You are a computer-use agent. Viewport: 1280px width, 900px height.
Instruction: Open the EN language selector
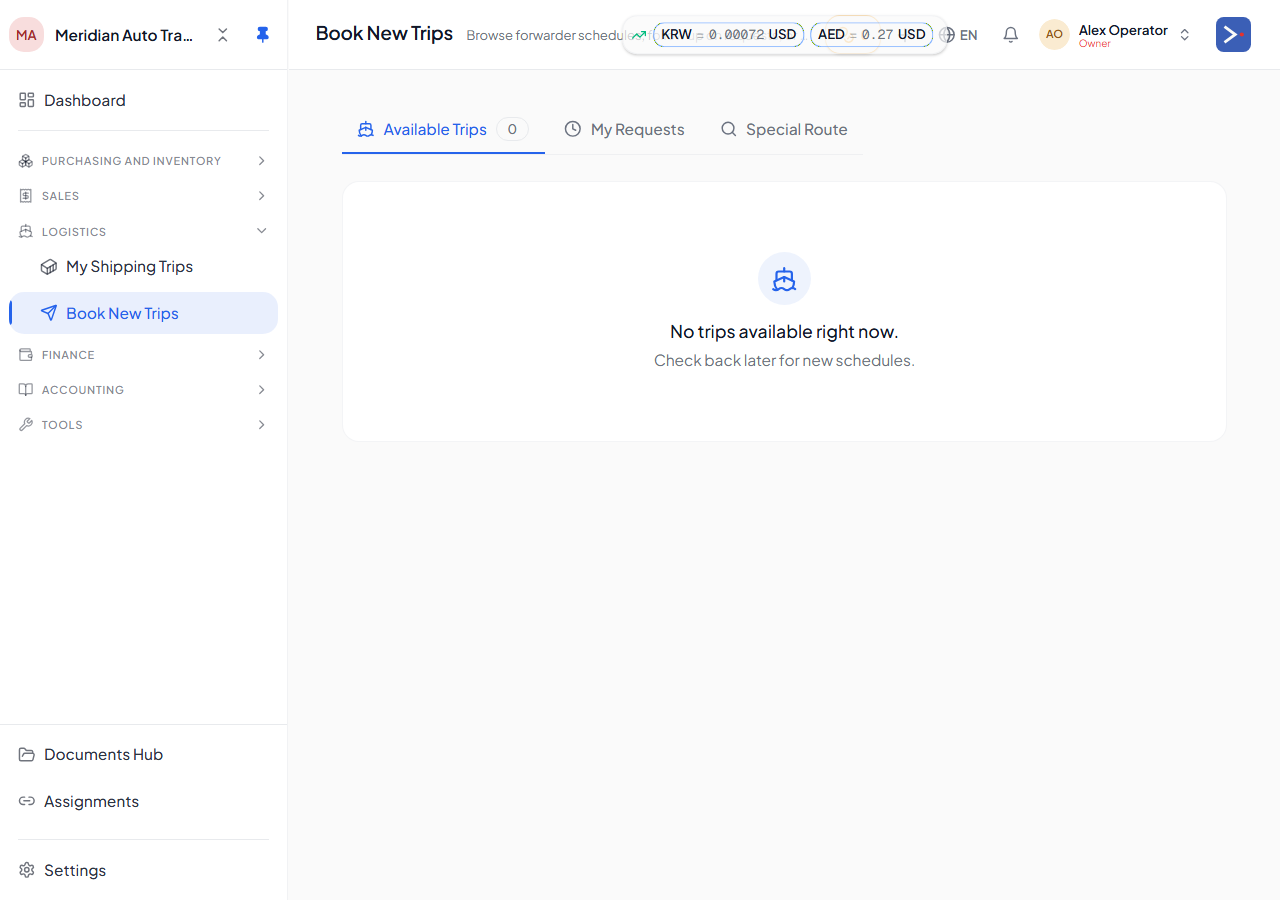pyautogui.click(x=960, y=35)
